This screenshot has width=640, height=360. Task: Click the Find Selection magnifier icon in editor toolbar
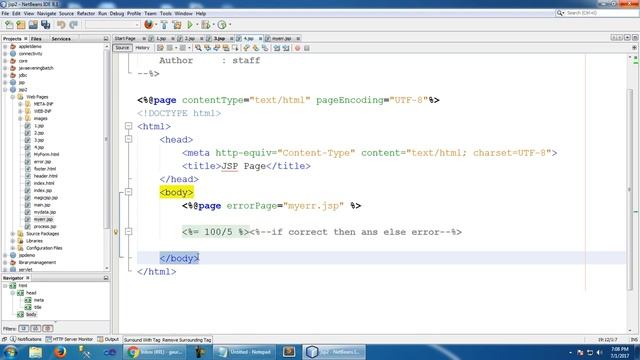(x=198, y=48)
